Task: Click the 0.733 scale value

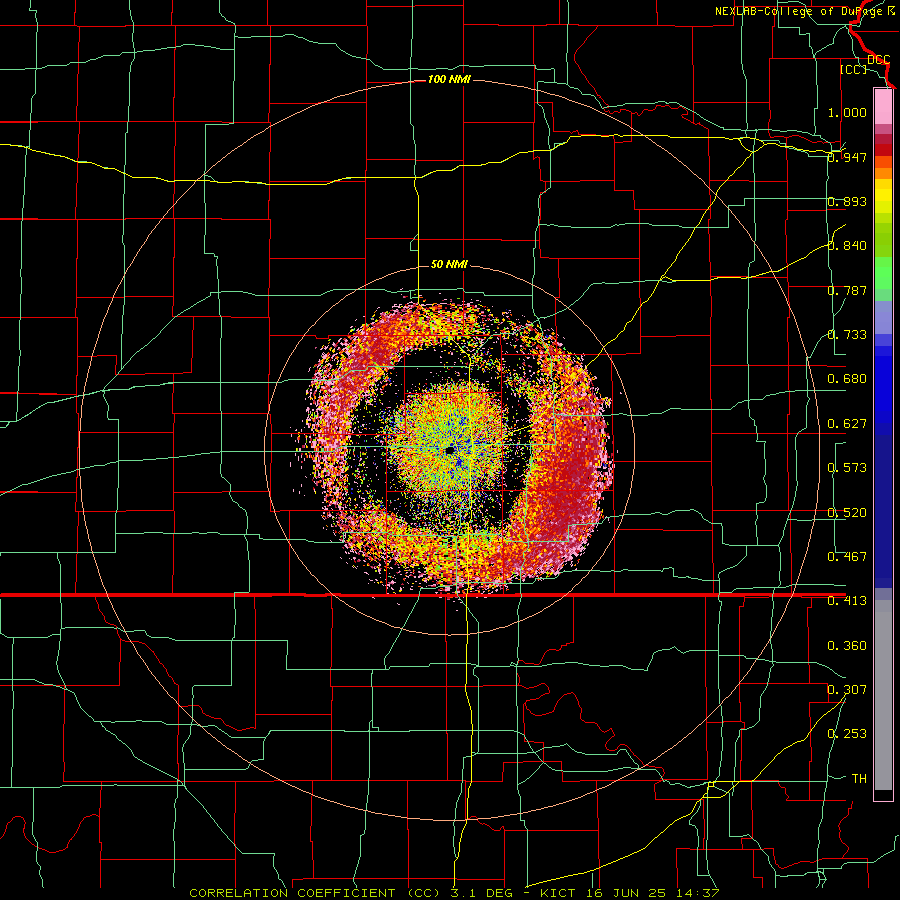Action: point(847,335)
